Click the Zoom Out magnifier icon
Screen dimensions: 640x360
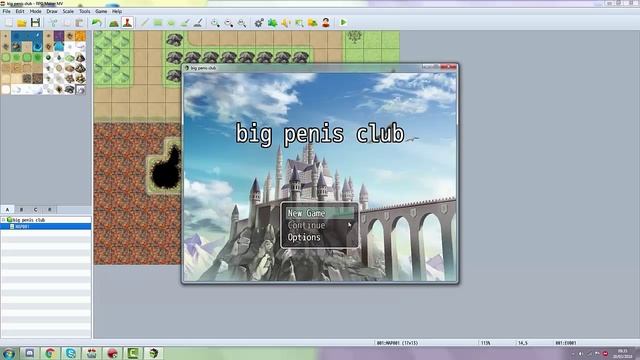click(229, 22)
